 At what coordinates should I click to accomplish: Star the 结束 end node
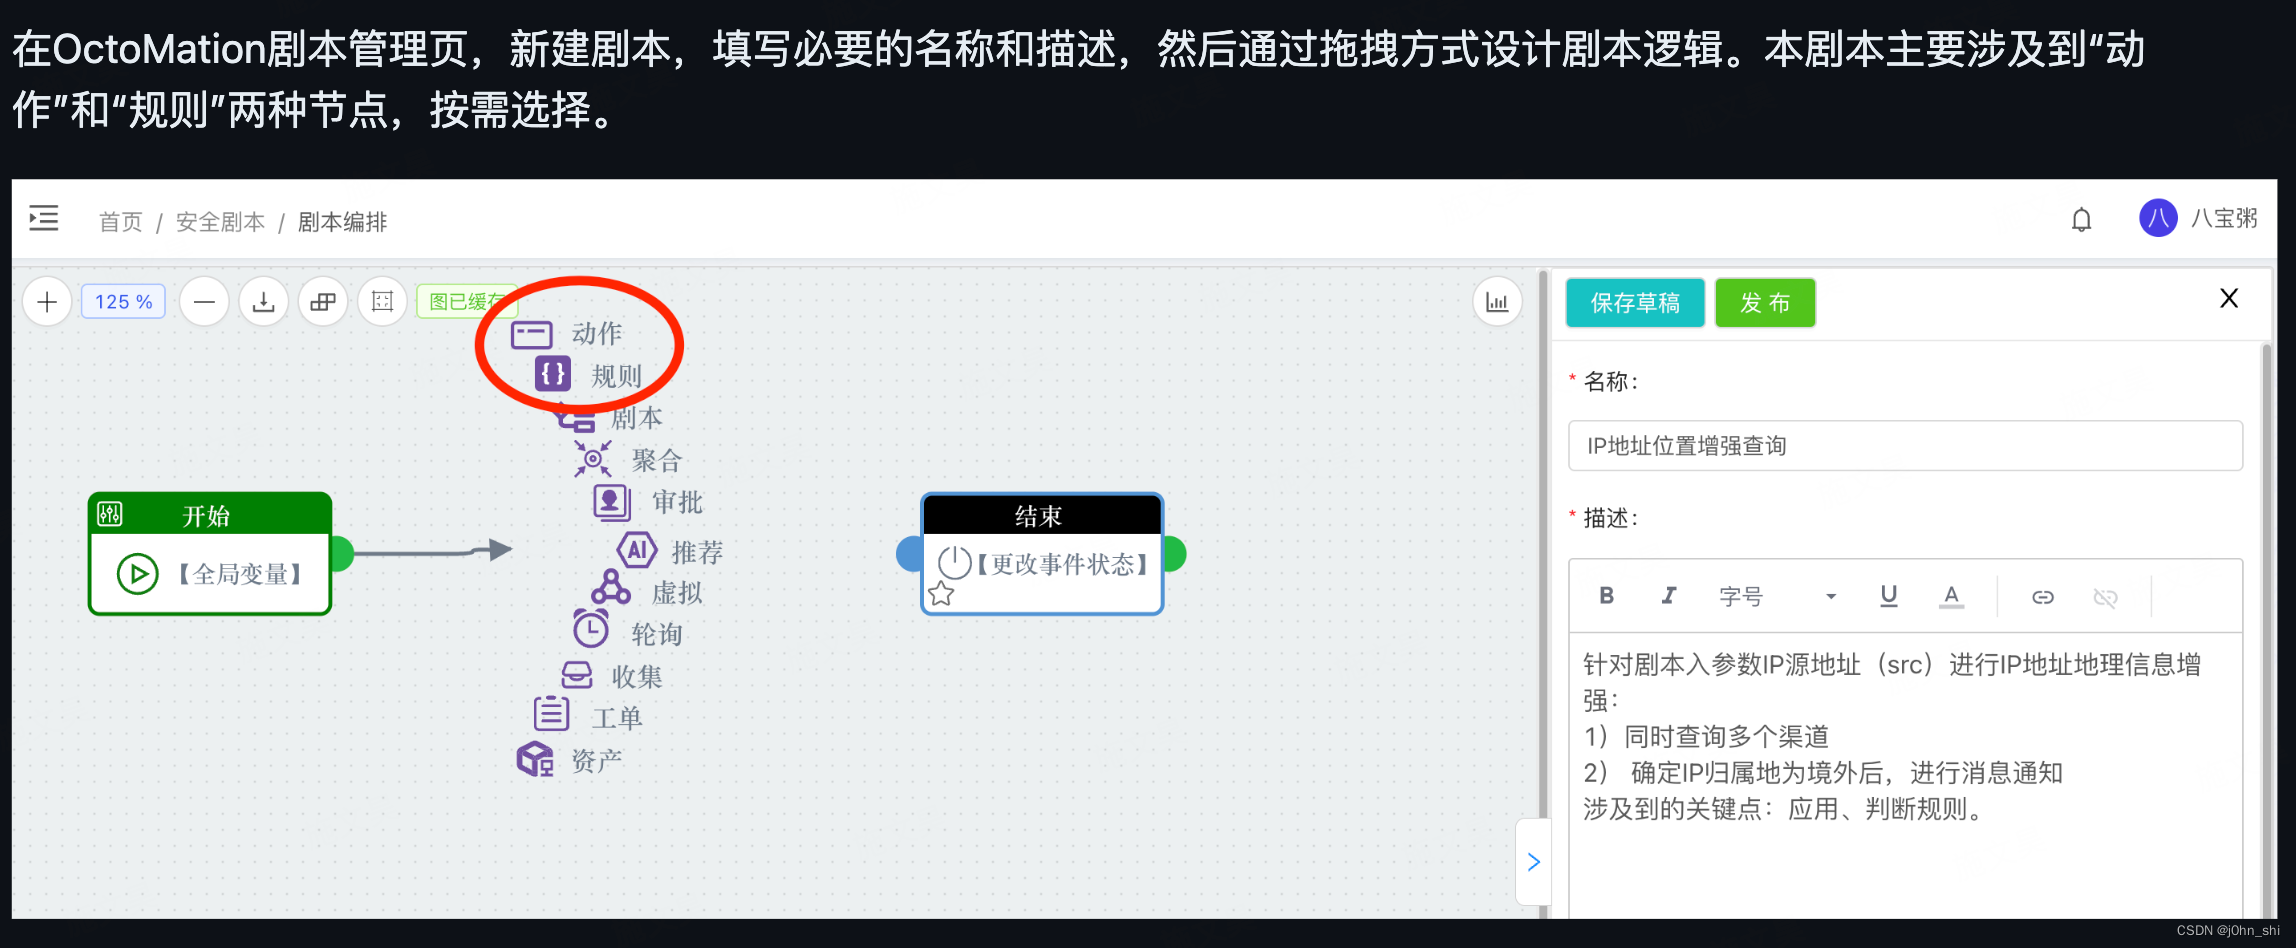pyautogui.click(x=939, y=594)
